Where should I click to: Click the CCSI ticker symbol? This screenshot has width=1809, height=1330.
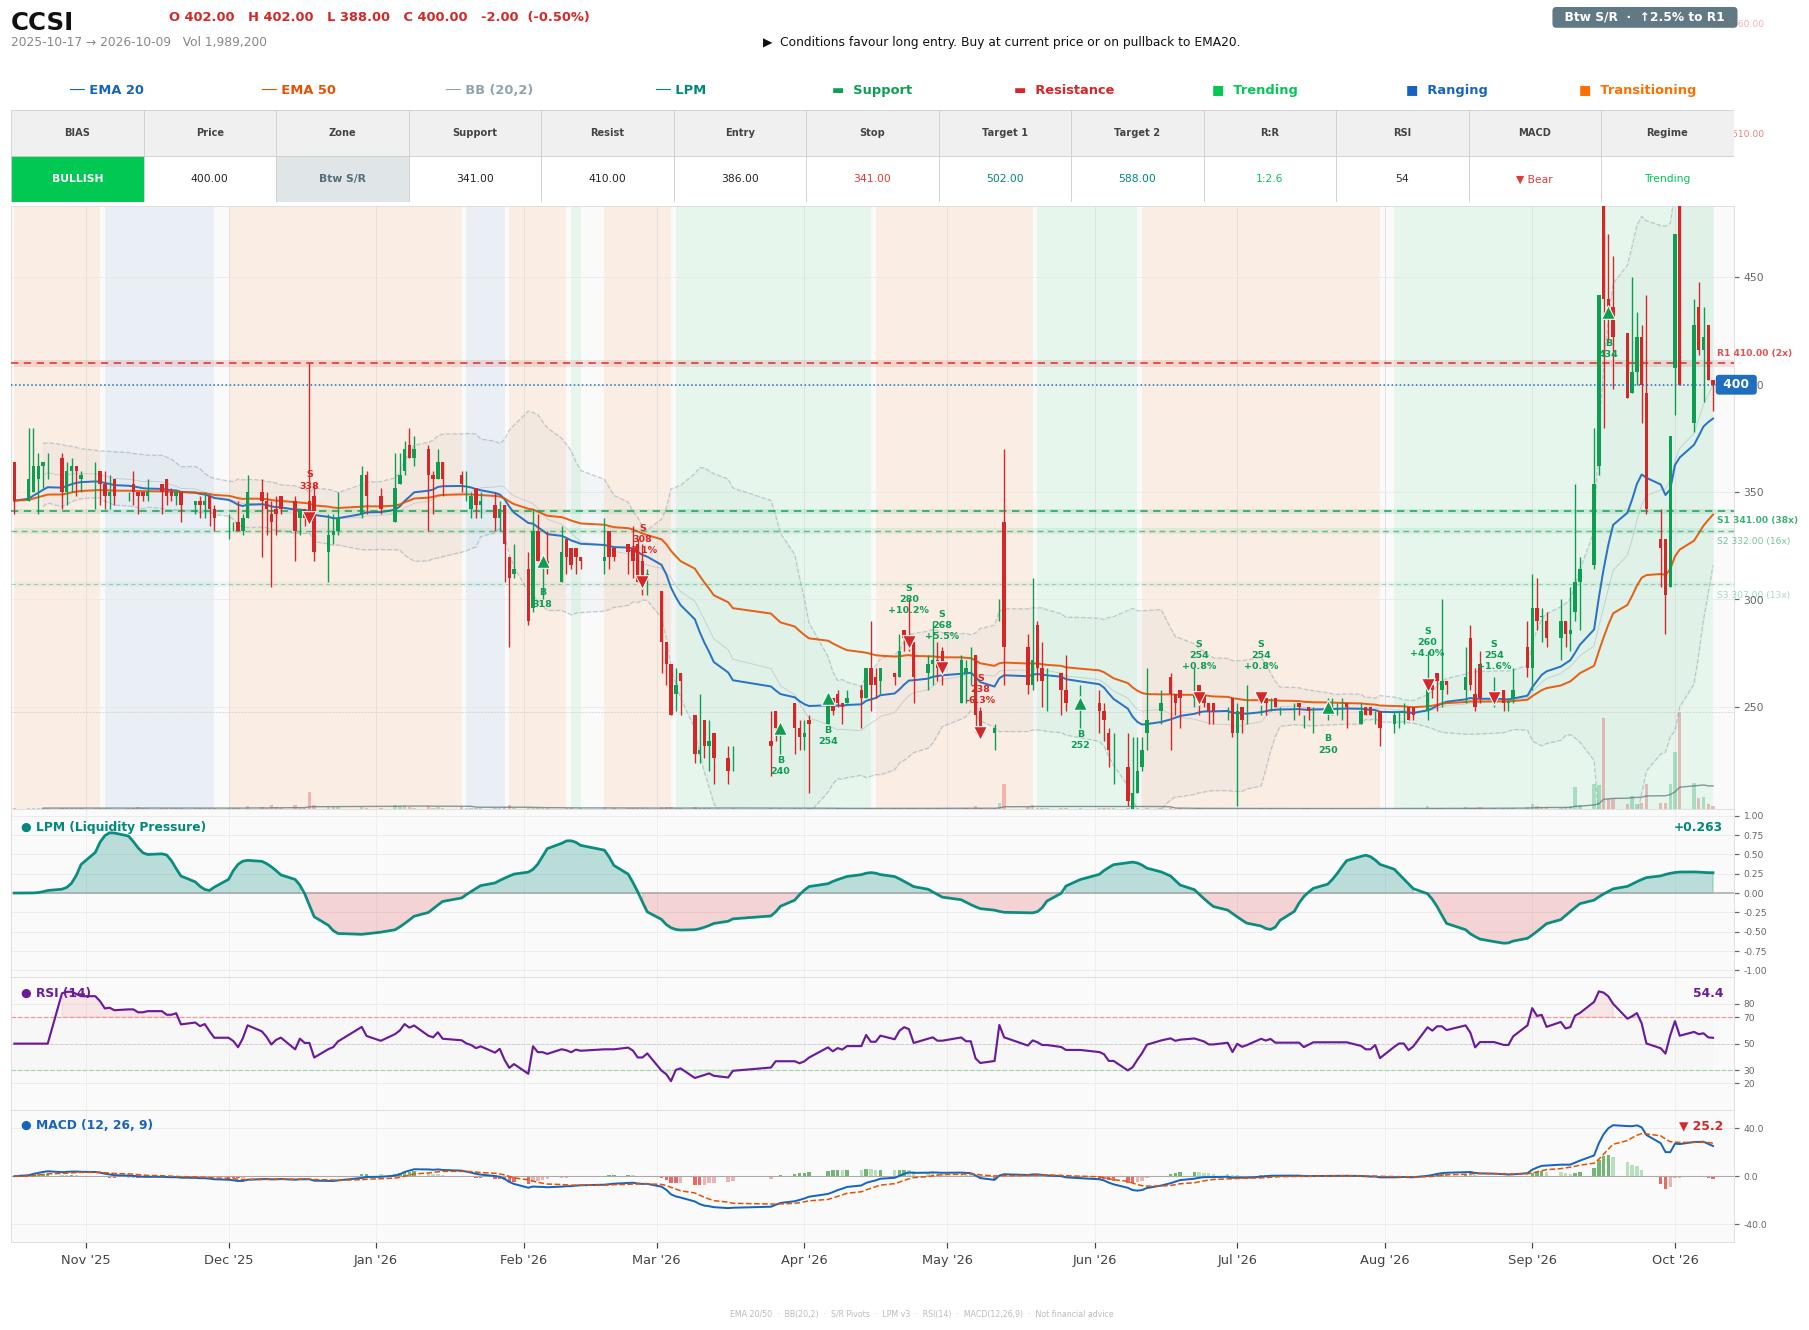point(42,21)
